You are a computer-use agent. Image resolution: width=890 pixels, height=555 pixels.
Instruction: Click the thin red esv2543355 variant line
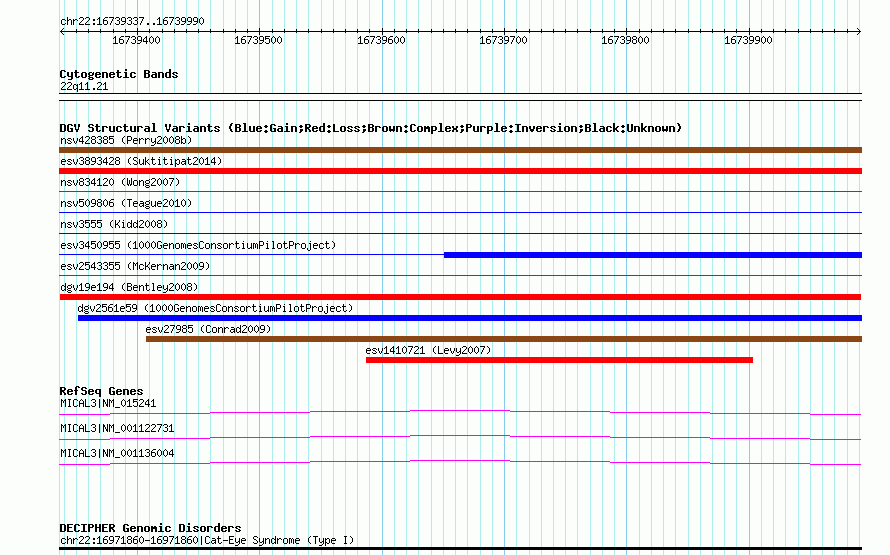point(460,276)
